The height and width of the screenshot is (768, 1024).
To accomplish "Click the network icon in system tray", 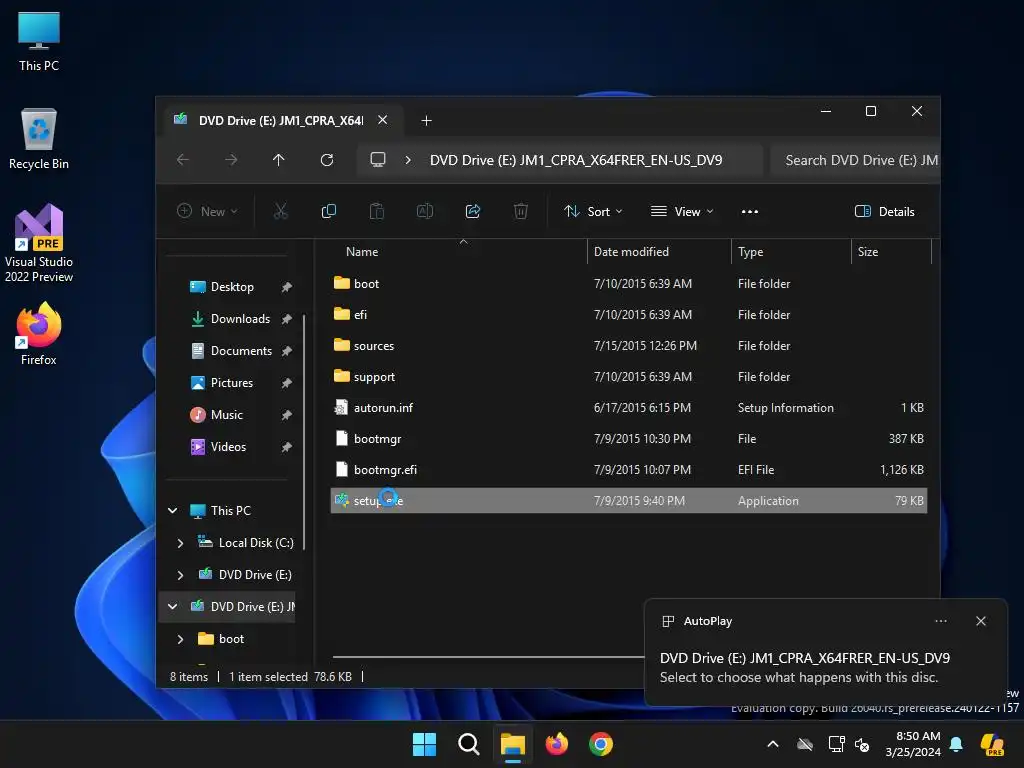I will 836,744.
